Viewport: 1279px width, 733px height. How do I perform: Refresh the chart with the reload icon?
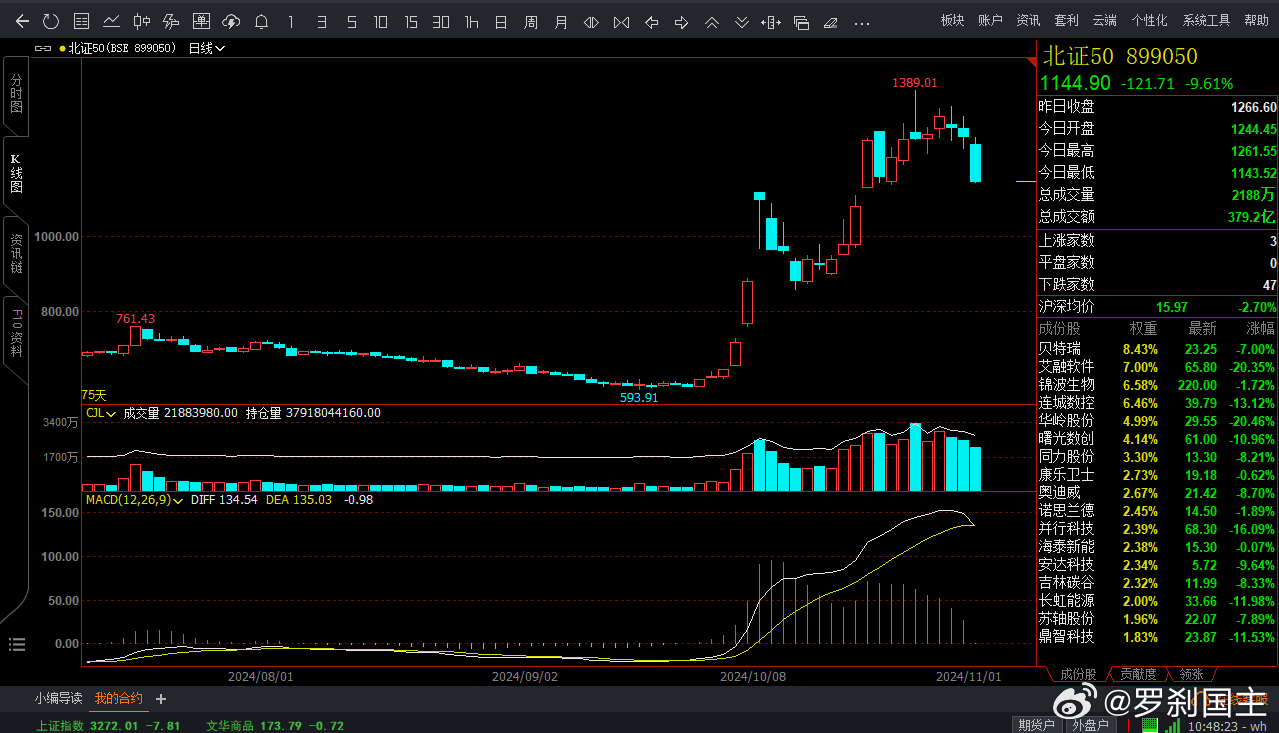51,21
